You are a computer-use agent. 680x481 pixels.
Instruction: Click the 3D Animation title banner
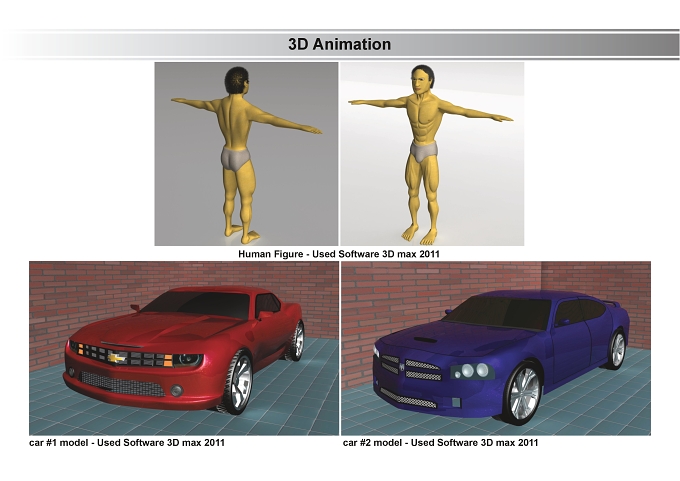tap(340, 44)
